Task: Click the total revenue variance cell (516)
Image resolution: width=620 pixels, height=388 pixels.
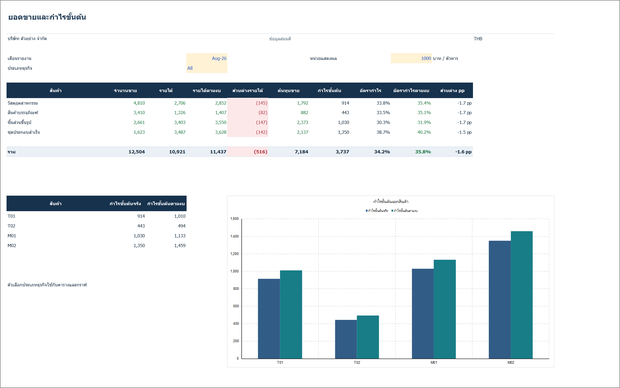Action: 248,151
